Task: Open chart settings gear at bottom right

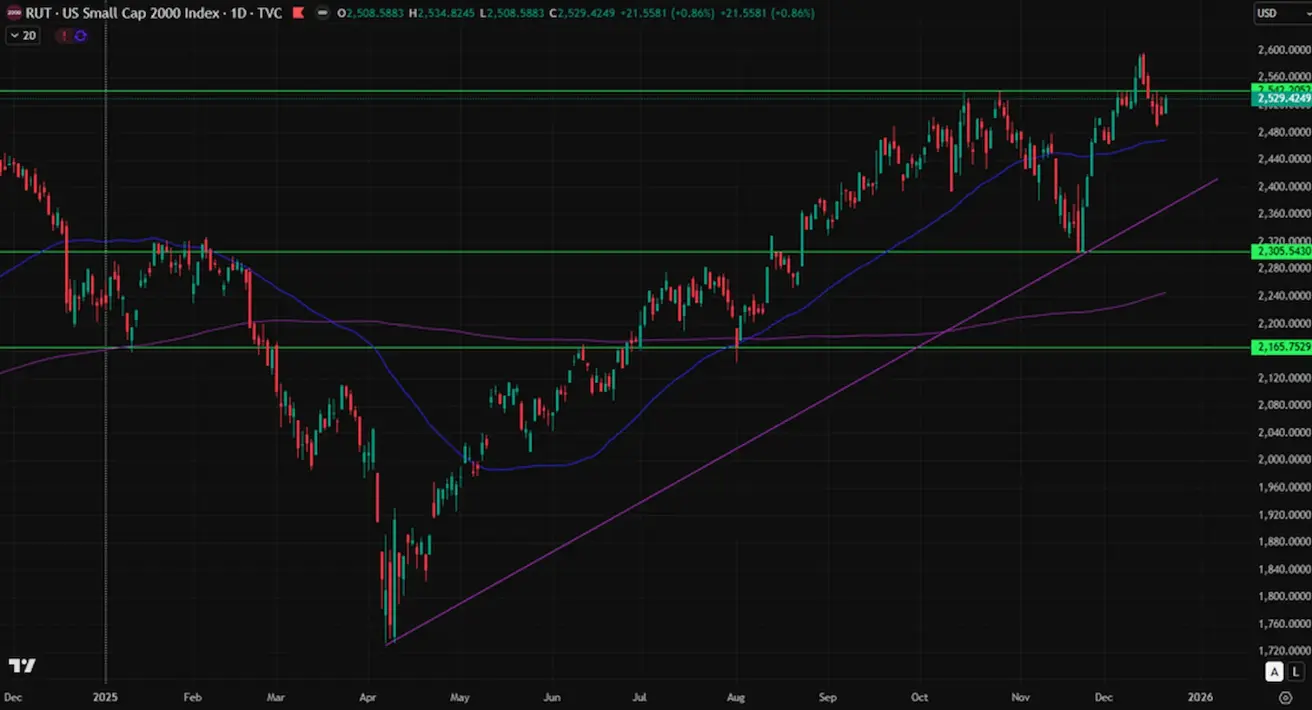Action: coord(1285,696)
